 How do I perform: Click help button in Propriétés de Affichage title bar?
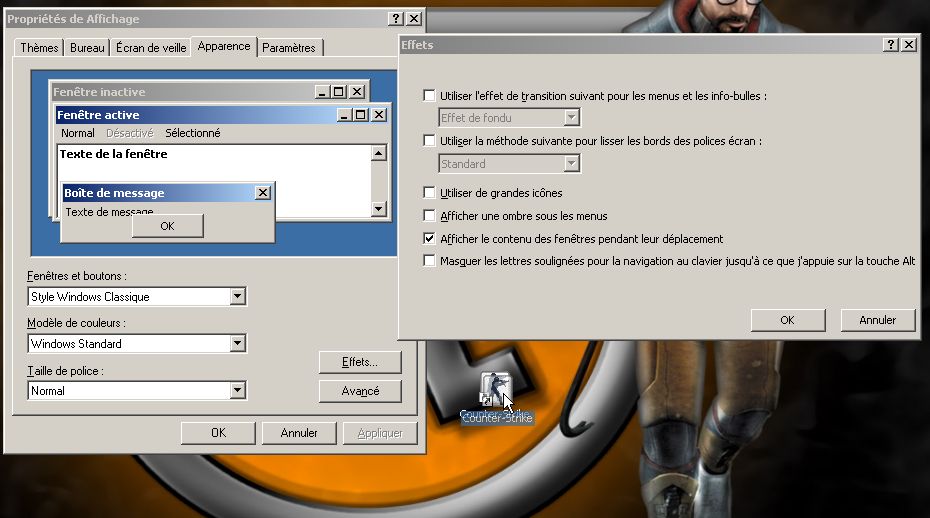(x=396, y=19)
